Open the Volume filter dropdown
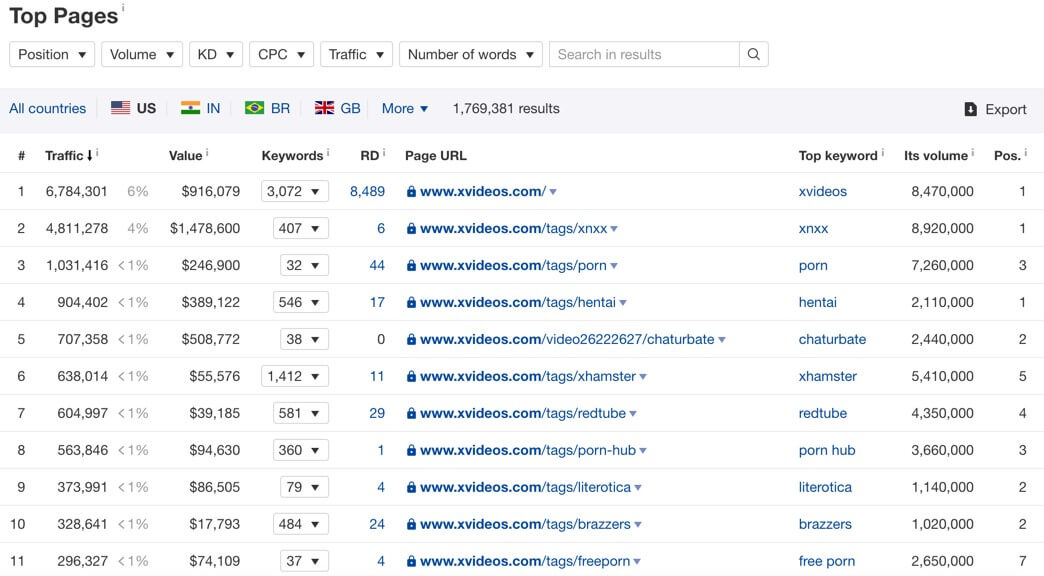1044x576 pixels. 142,55
